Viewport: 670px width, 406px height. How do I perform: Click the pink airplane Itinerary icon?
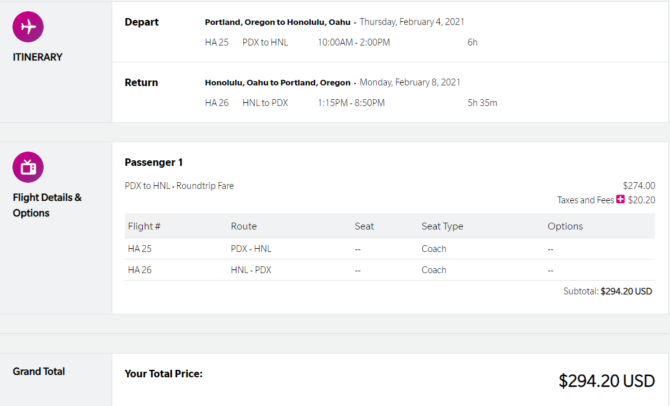point(28,26)
